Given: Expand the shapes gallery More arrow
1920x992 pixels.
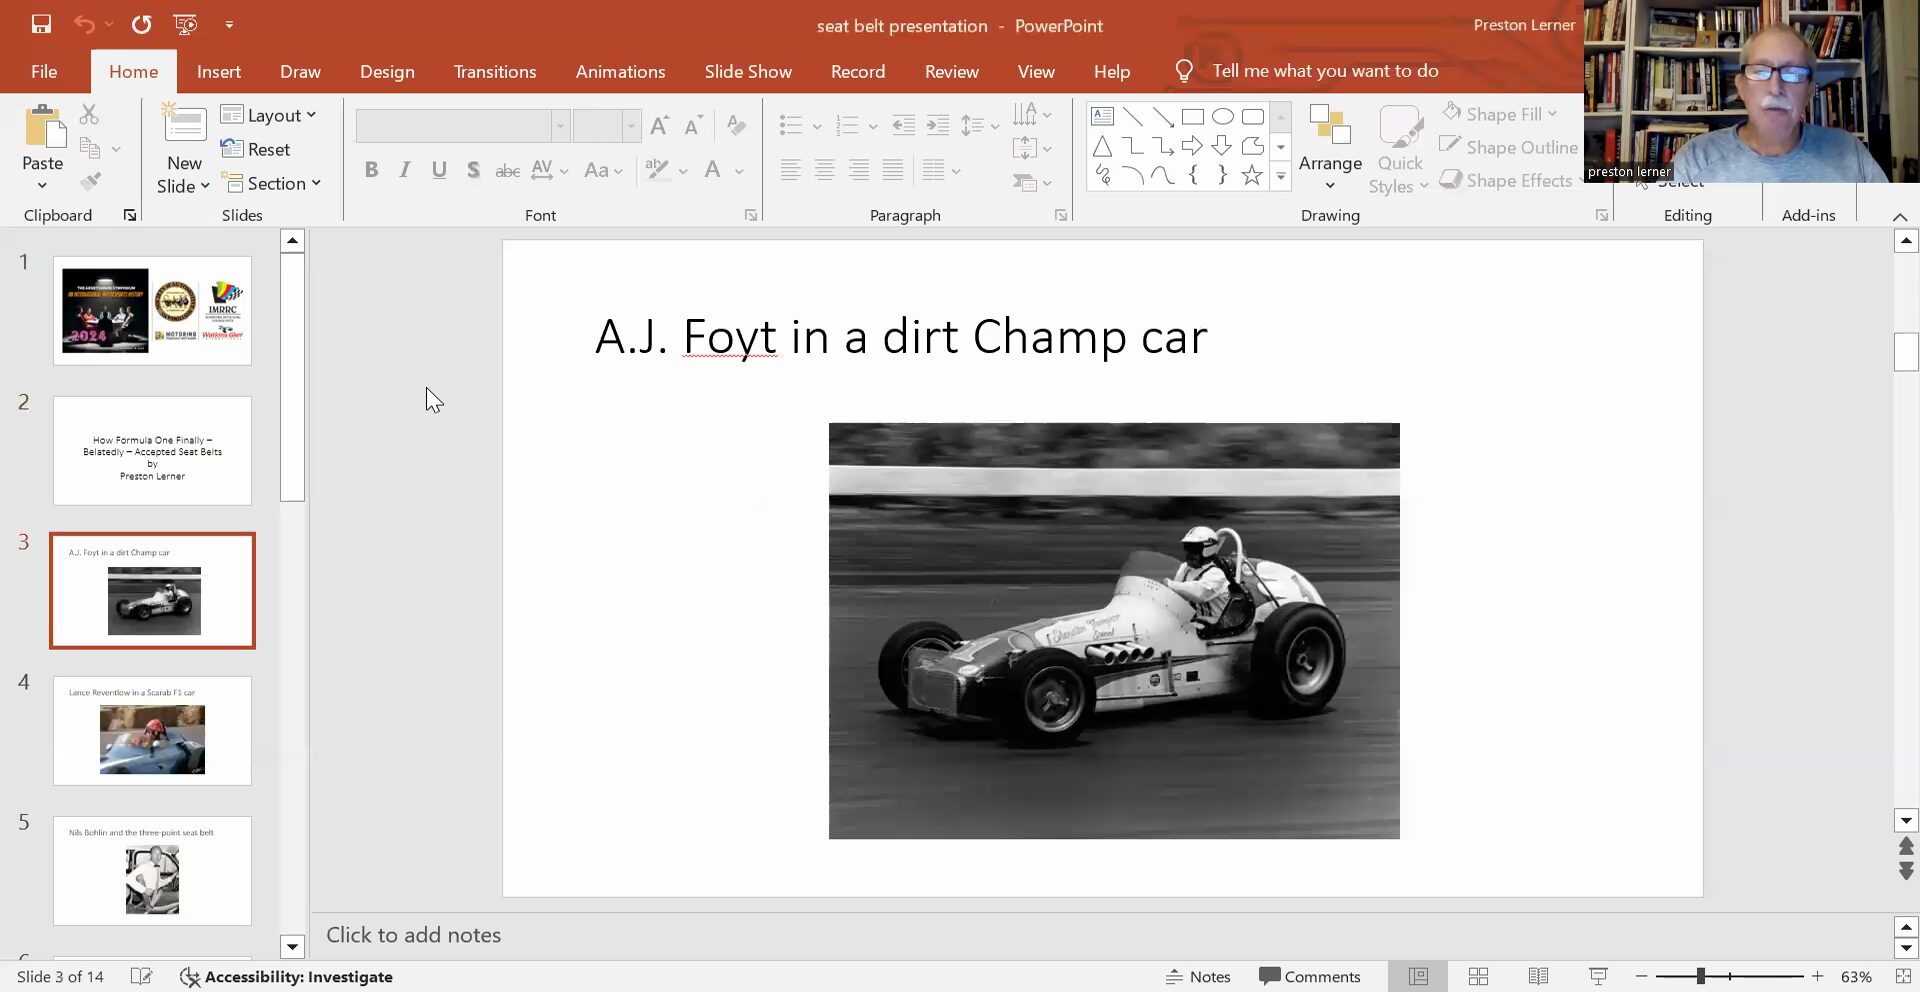Looking at the screenshot, I should click(x=1281, y=176).
